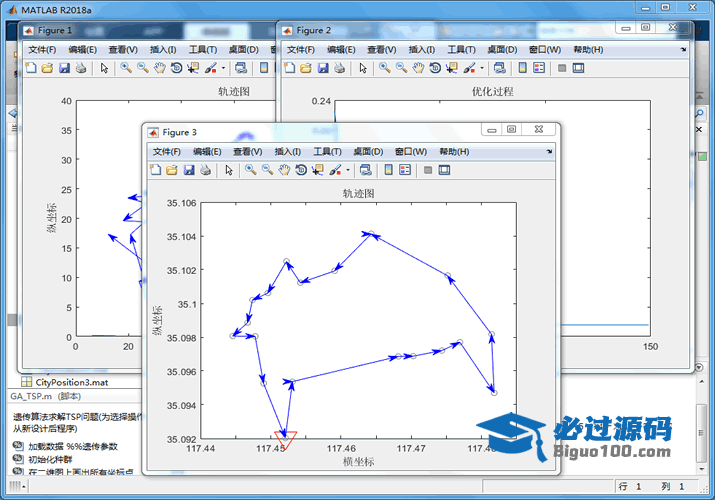Click Link Plot icon in Figure 3
715x500 pixels.
point(365,170)
